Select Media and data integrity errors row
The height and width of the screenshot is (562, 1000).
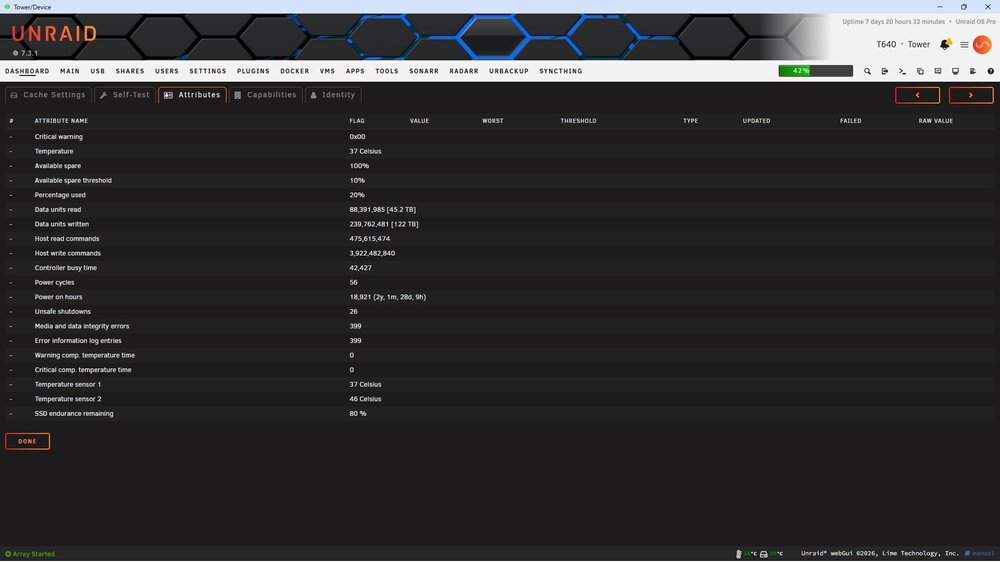tap(500, 326)
